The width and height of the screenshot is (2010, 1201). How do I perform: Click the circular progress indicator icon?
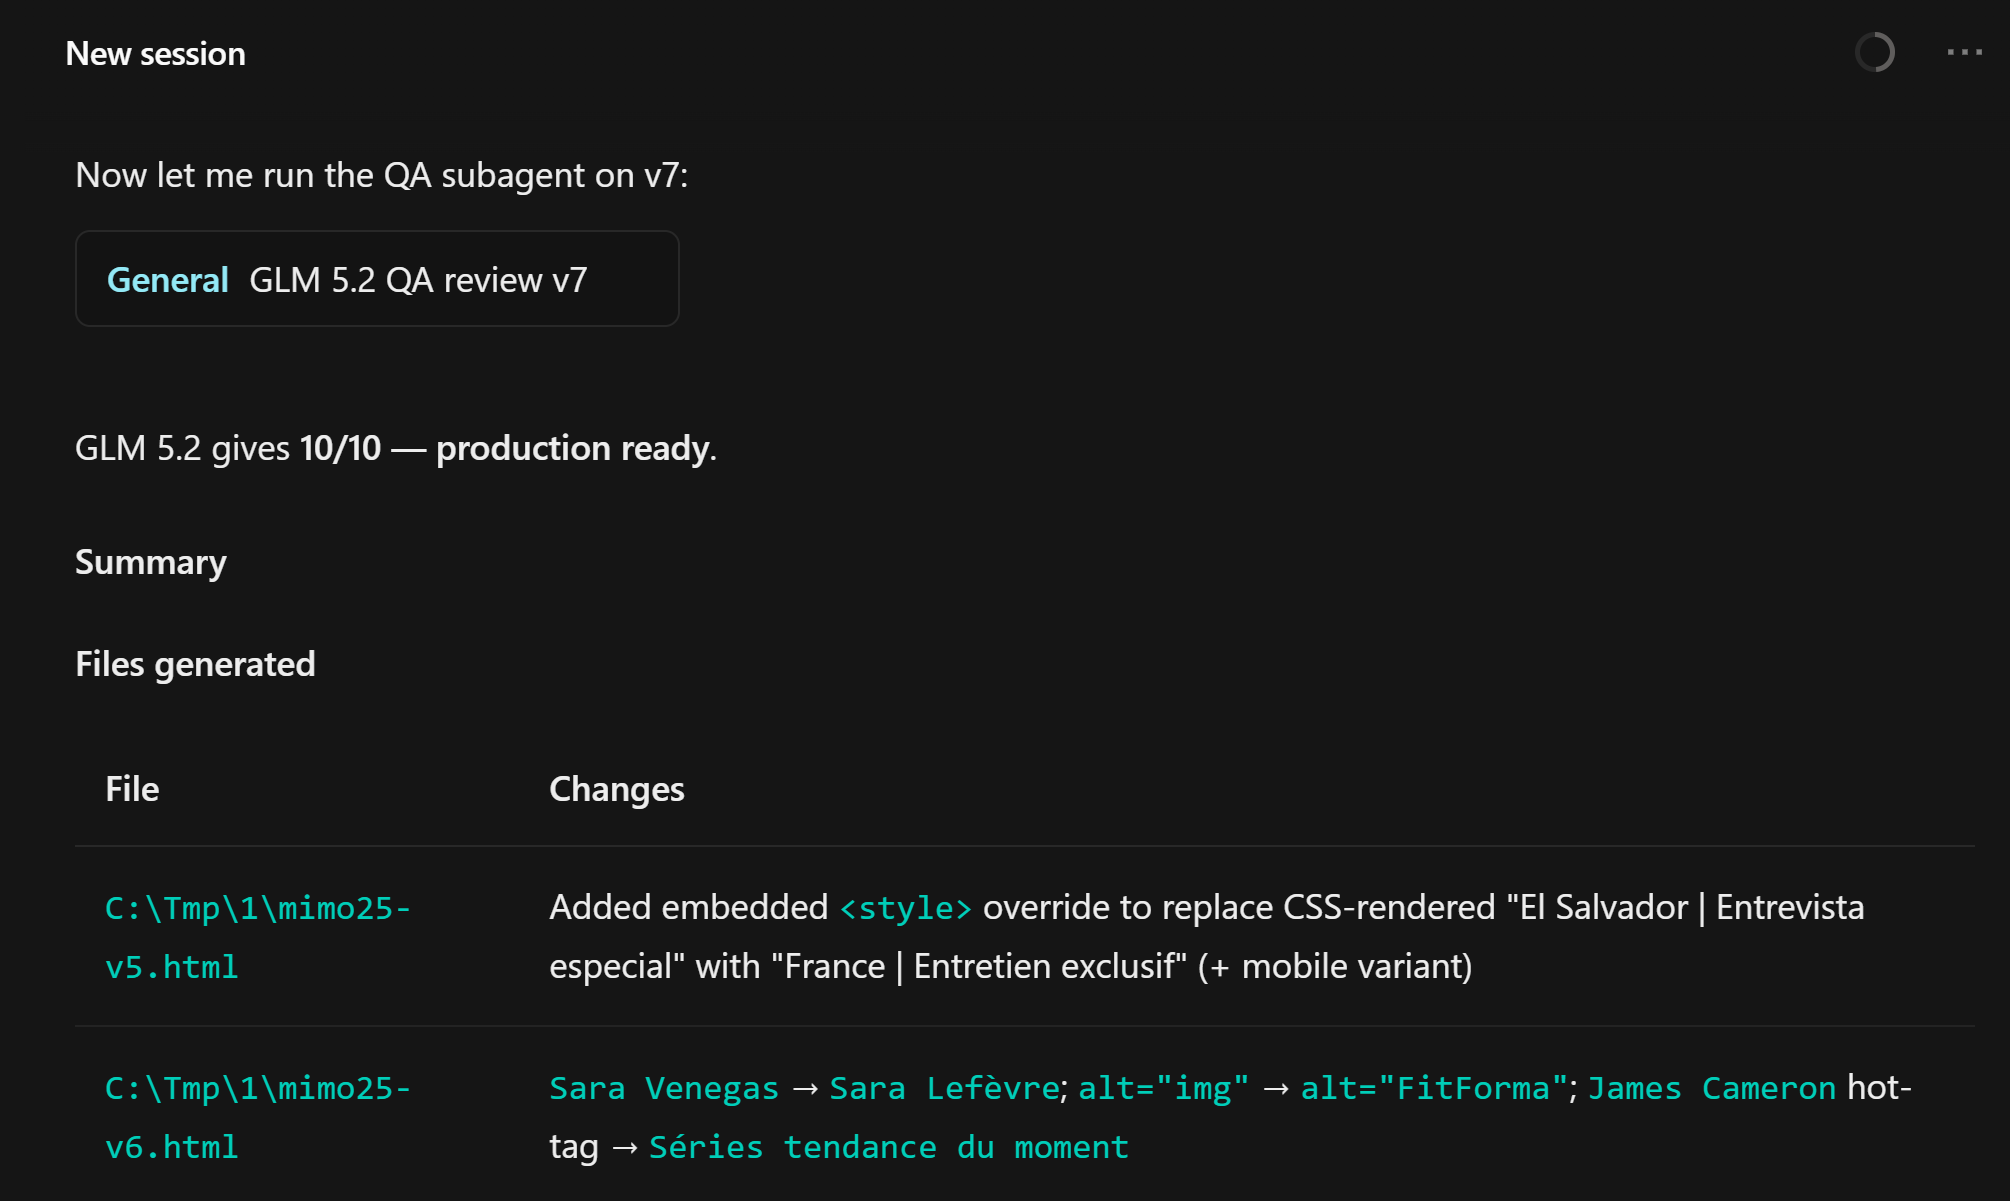click(1875, 52)
